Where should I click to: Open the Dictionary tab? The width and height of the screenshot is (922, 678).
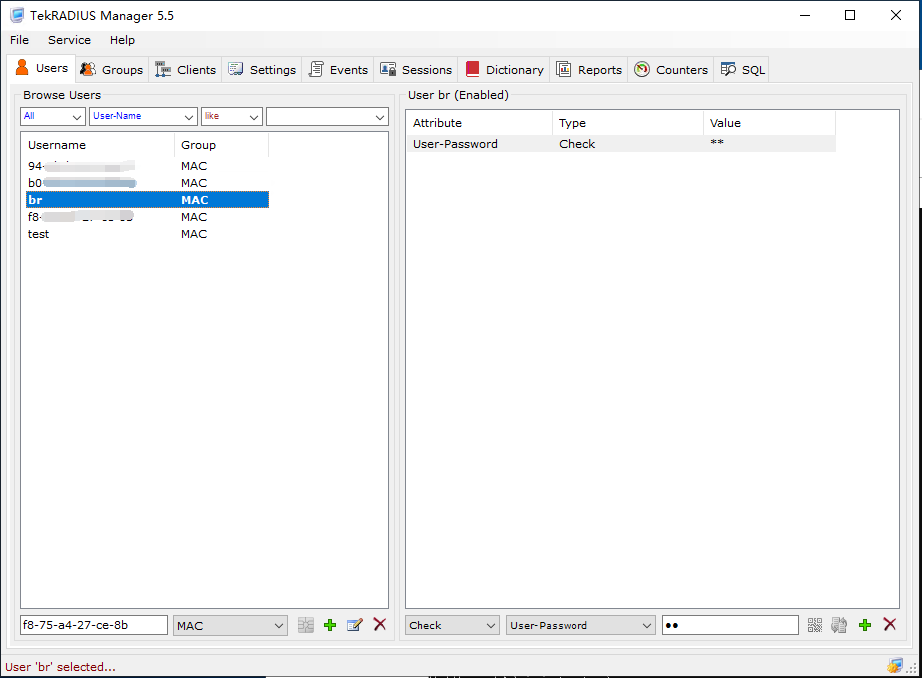504,69
